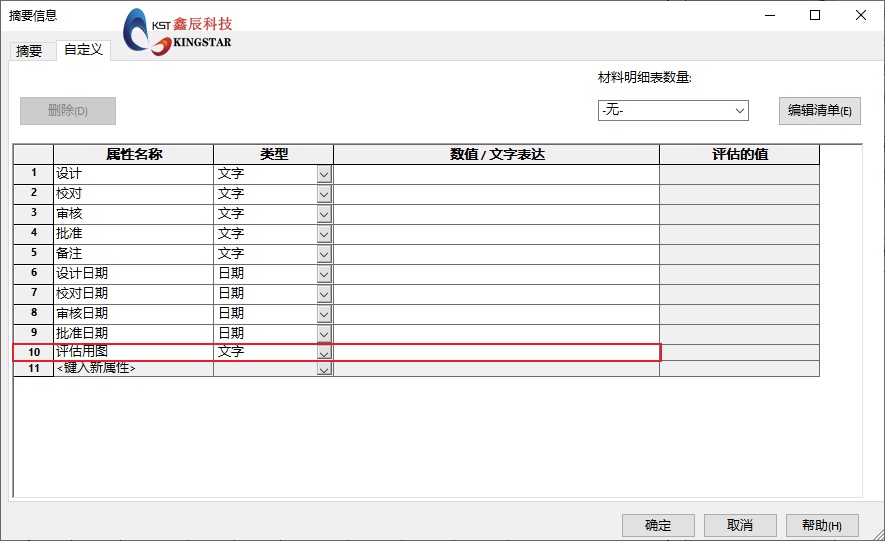
Task: Select the 自定义 tab
Action: (84, 50)
